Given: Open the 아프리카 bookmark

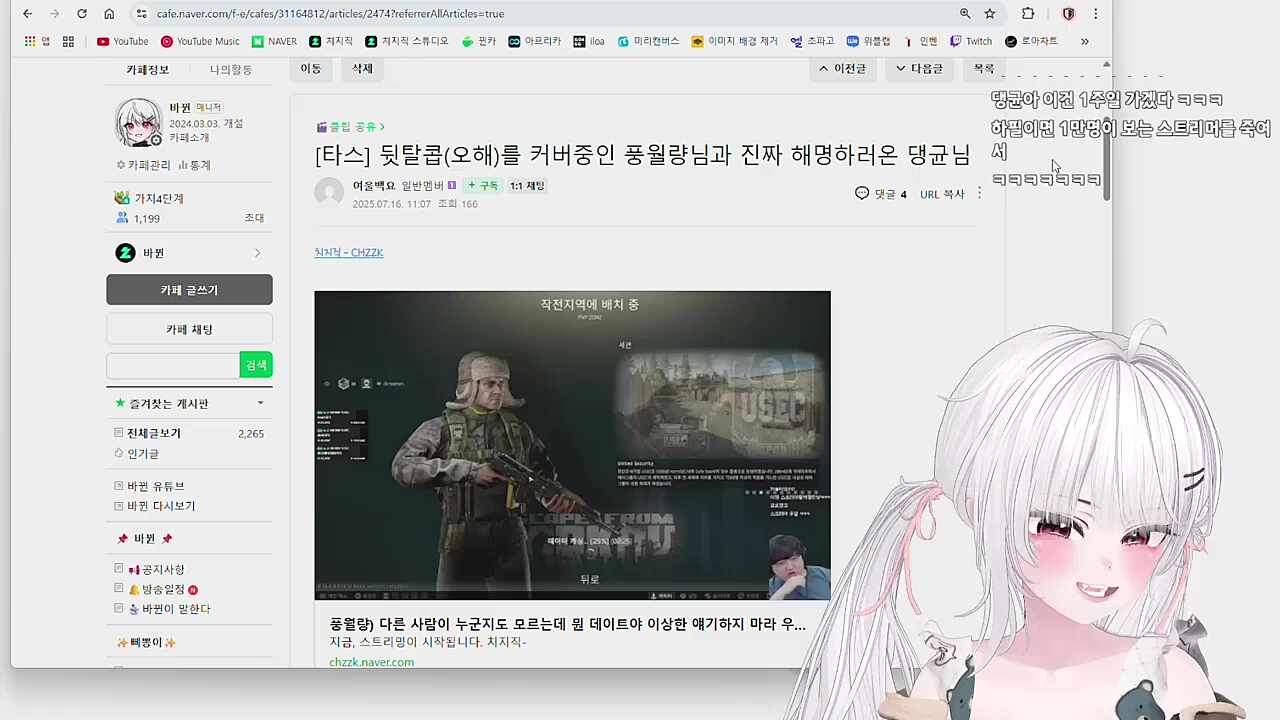Looking at the screenshot, I should pos(534,41).
